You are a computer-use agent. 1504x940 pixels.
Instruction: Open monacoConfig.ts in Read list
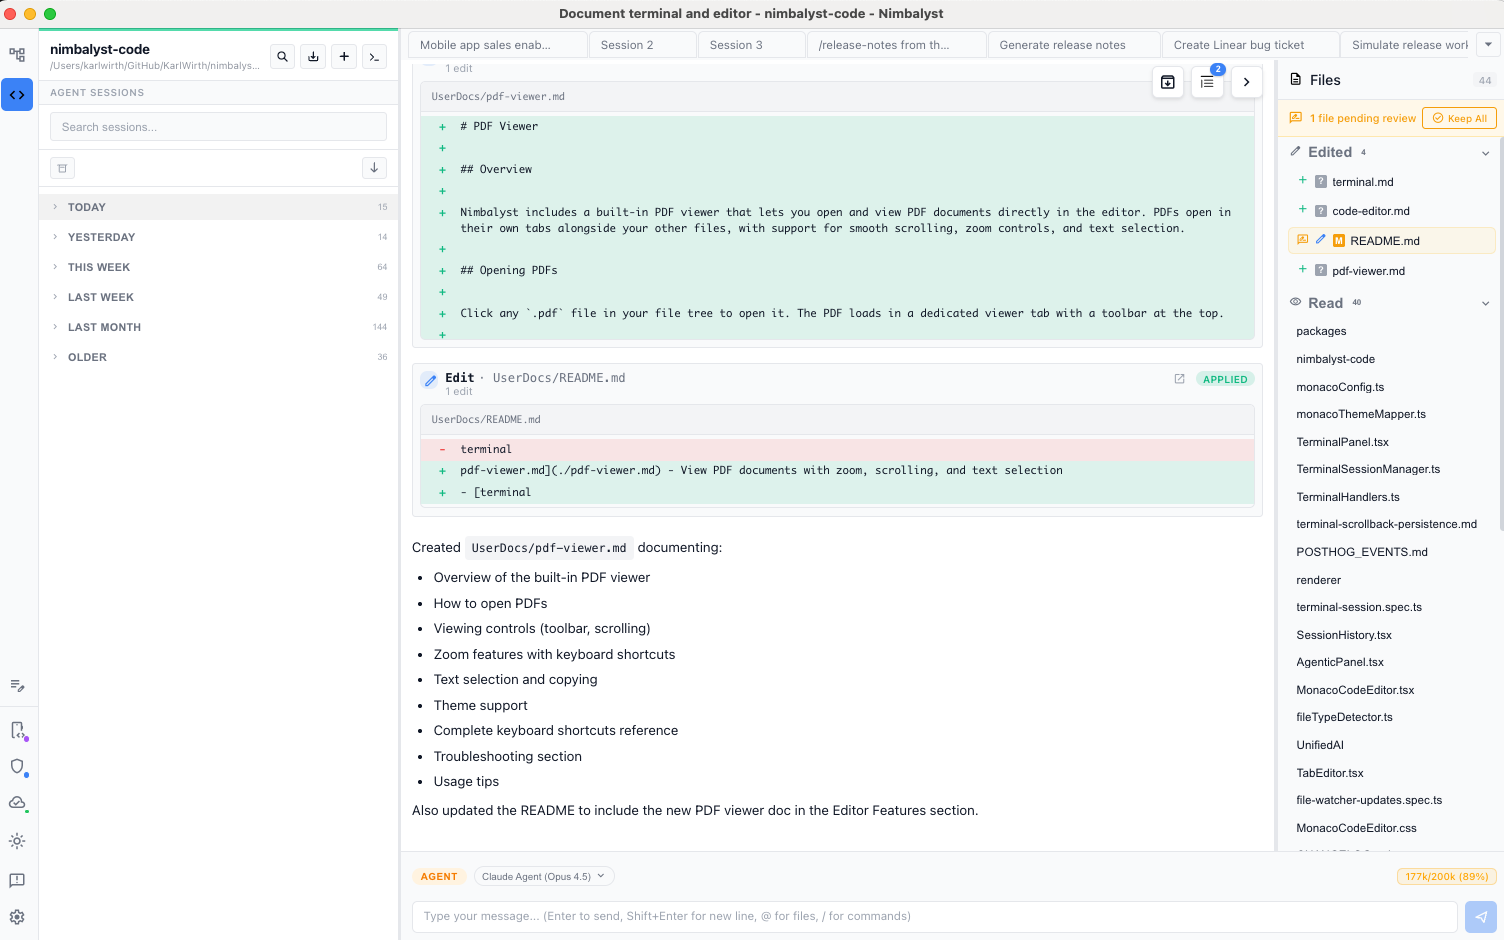pos(1340,387)
